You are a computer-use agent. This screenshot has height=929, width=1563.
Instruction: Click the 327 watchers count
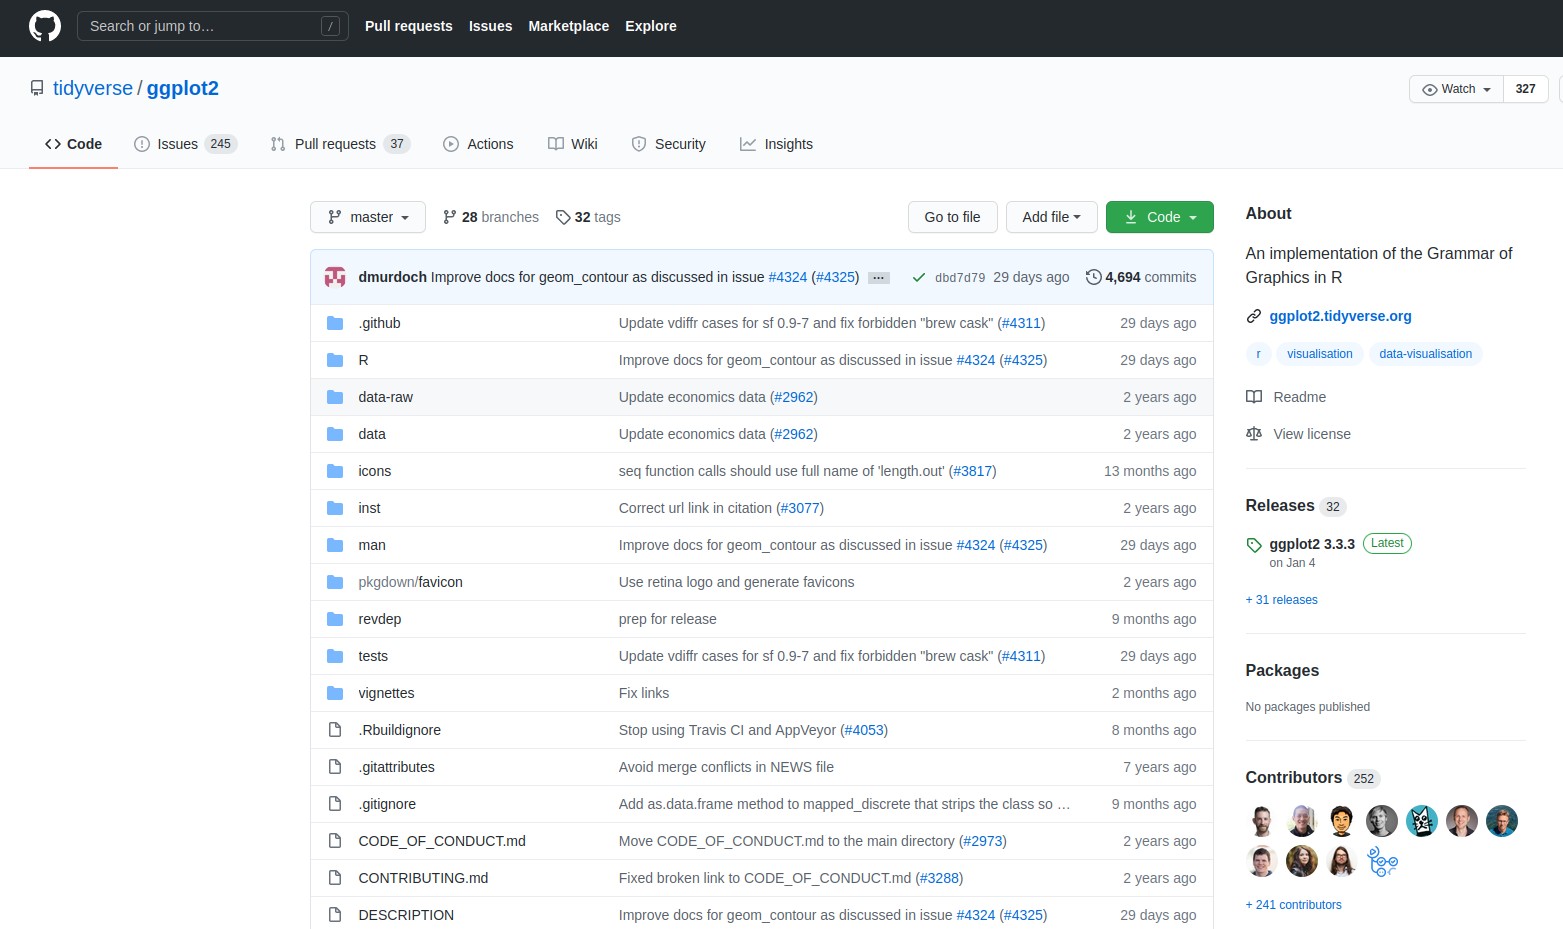coord(1525,89)
